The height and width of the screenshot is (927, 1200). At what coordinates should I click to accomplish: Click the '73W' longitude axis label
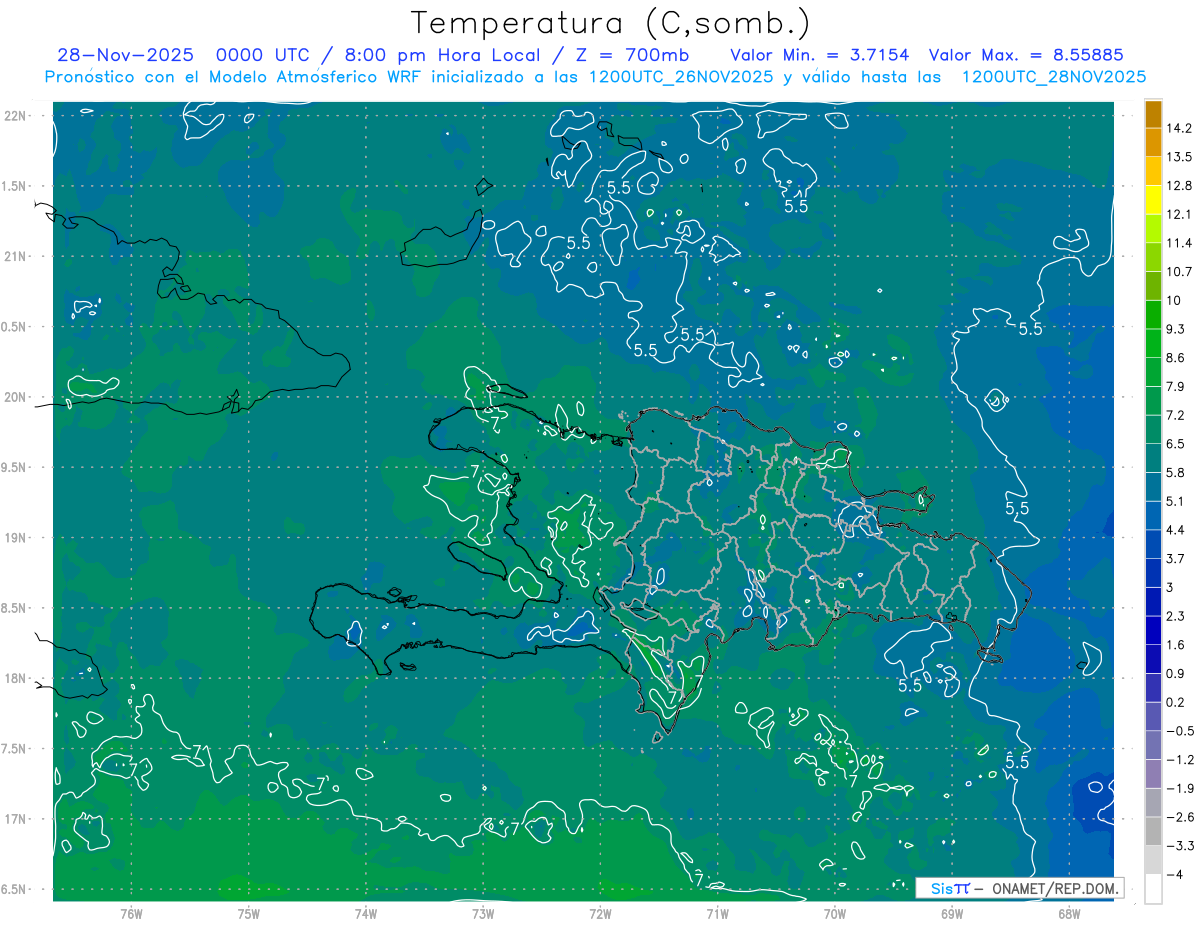tap(483, 914)
